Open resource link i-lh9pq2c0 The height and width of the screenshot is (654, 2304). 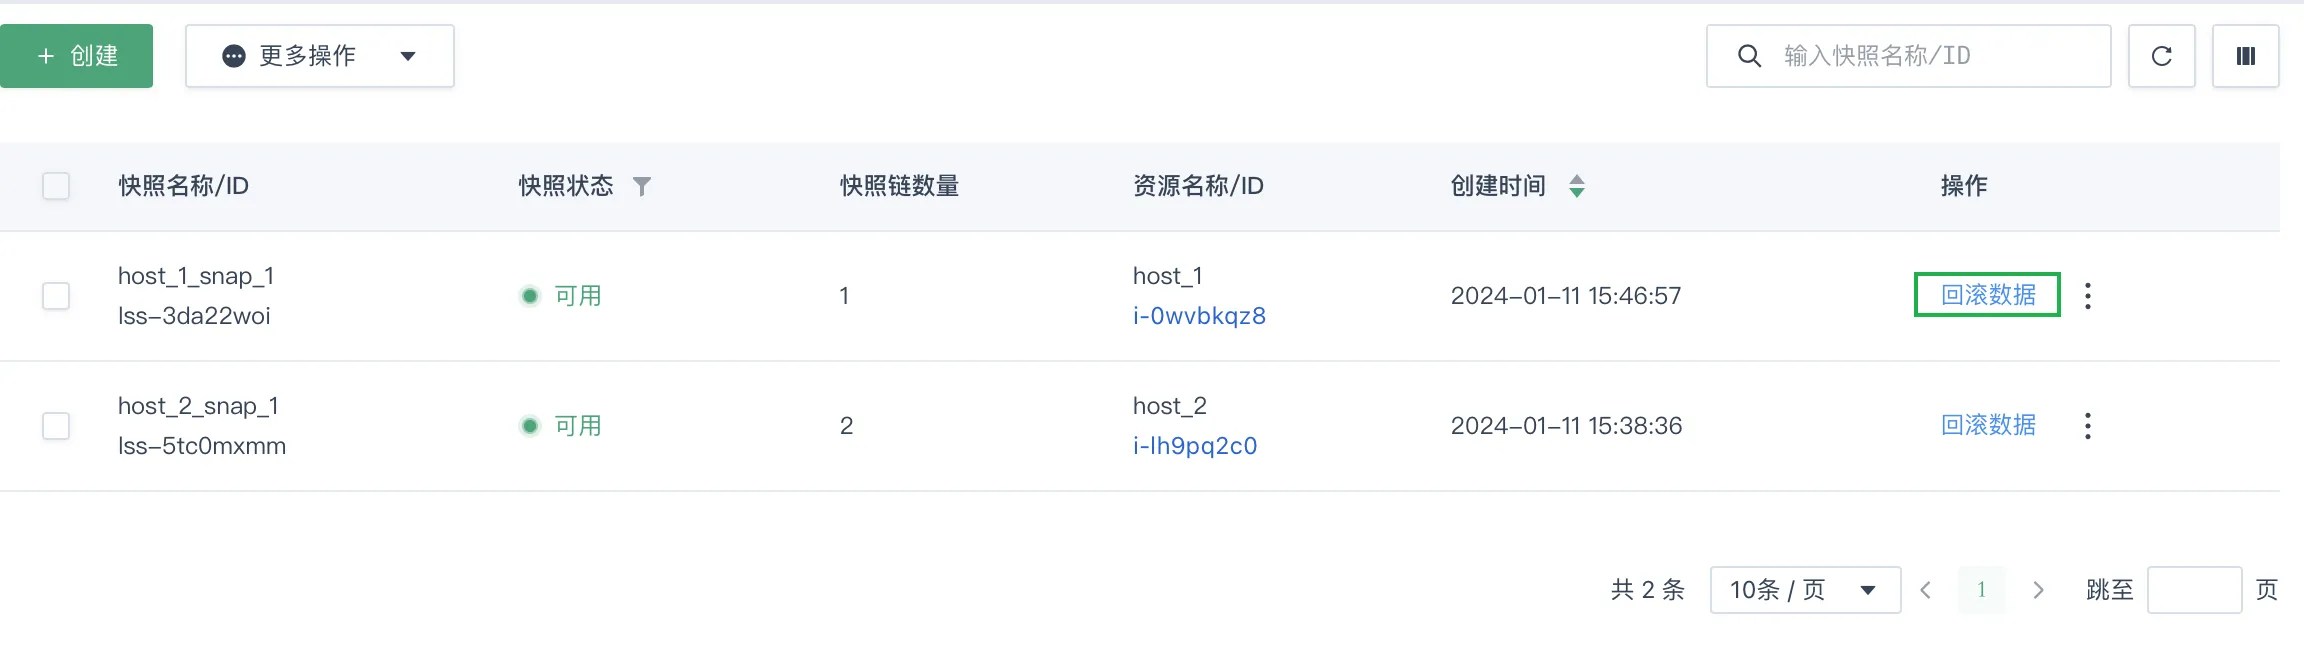pyautogui.click(x=1195, y=446)
